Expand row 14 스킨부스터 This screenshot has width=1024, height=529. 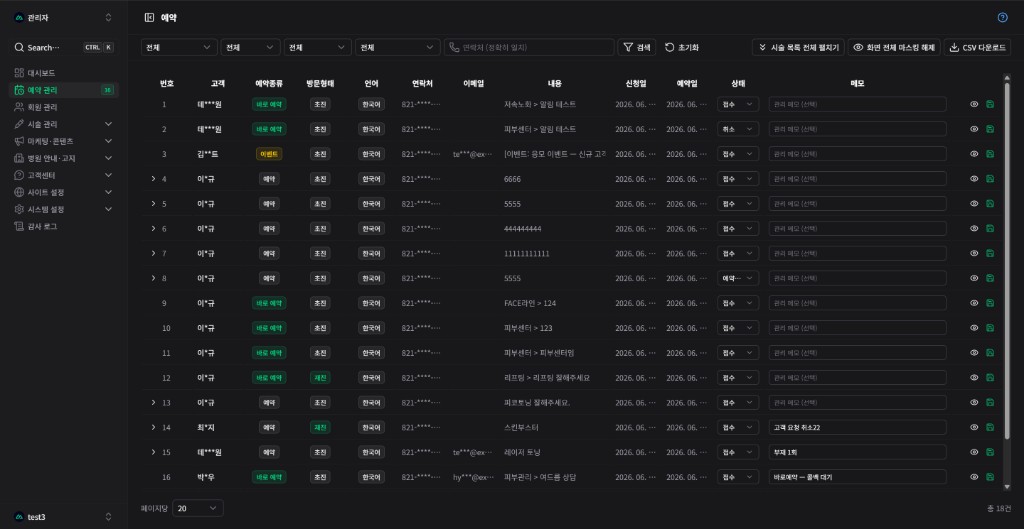click(x=153, y=427)
